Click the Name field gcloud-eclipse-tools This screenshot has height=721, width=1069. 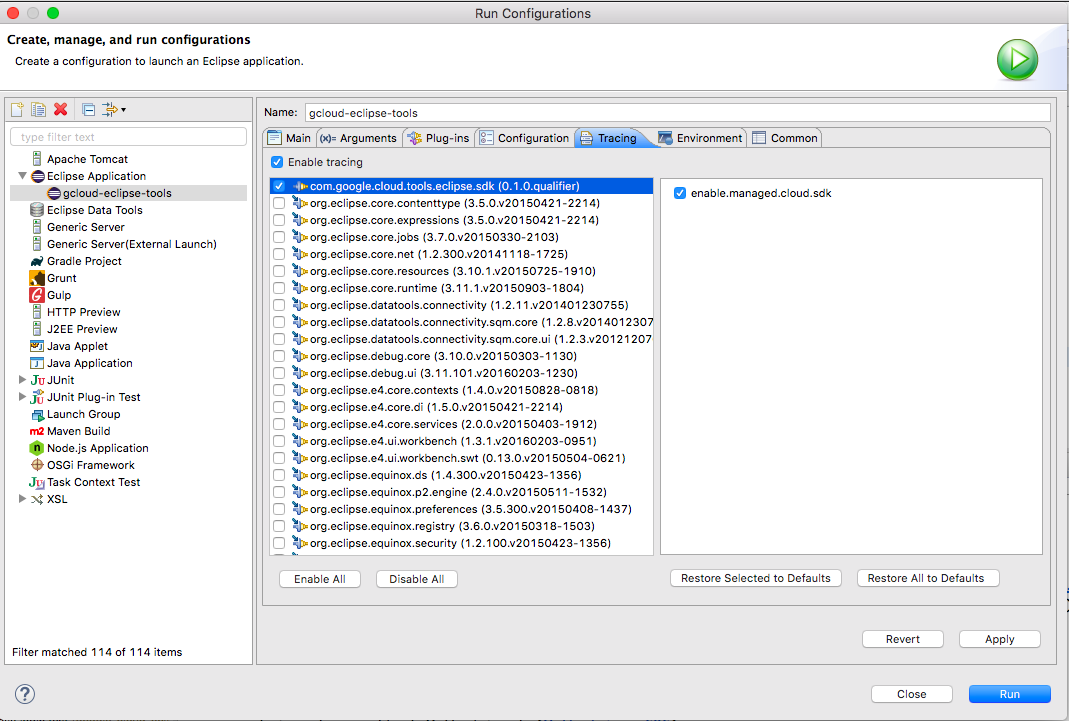pyautogui.click(x=678, y=112)
